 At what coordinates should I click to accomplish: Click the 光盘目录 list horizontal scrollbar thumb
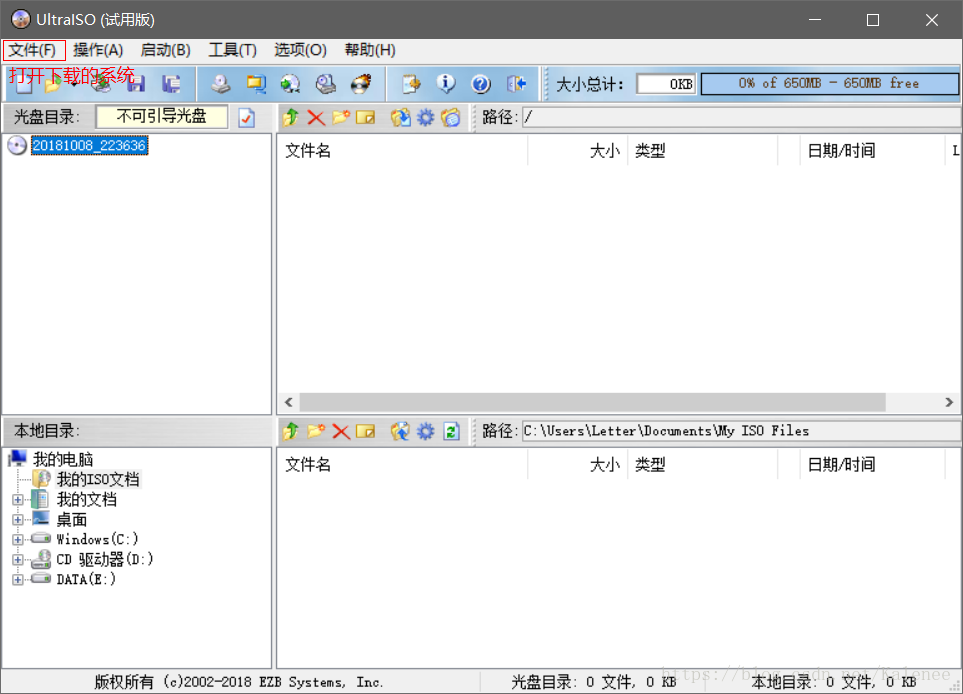point(593,402)
